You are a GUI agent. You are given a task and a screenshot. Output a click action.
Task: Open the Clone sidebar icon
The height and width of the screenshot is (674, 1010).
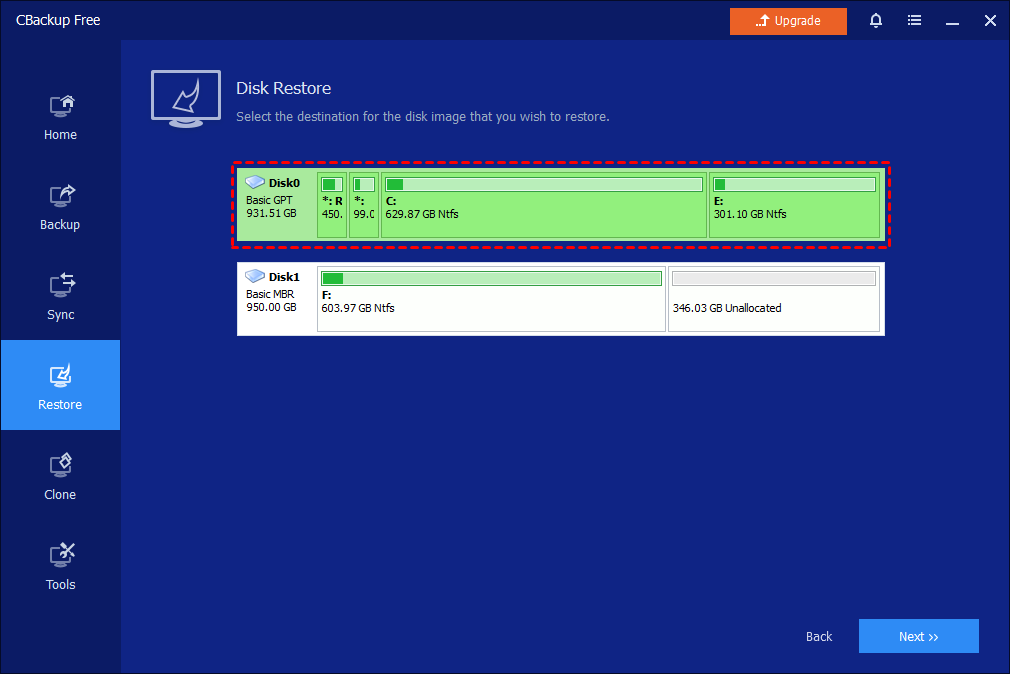tap(60, 466)
